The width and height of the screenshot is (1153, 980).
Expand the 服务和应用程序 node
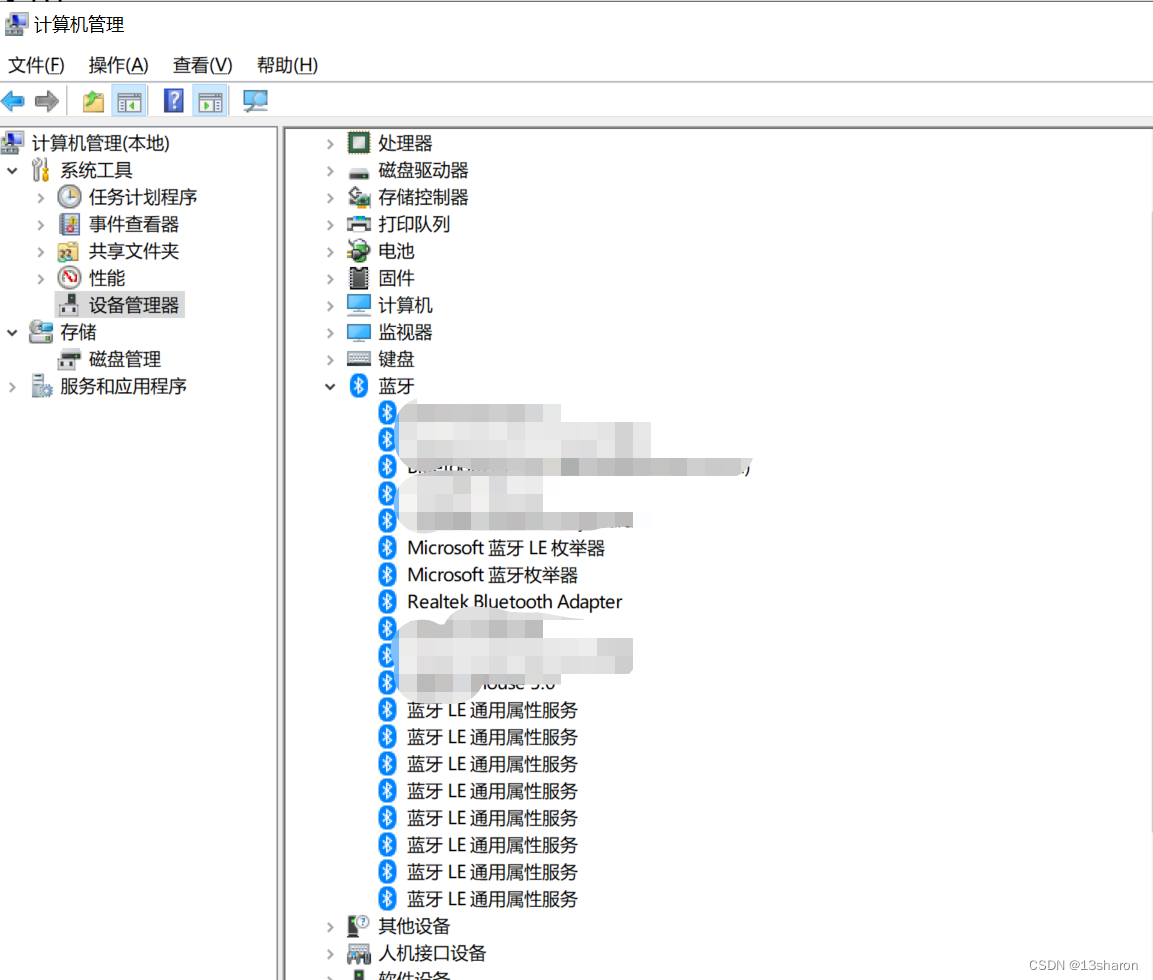[x=13, y=387]
